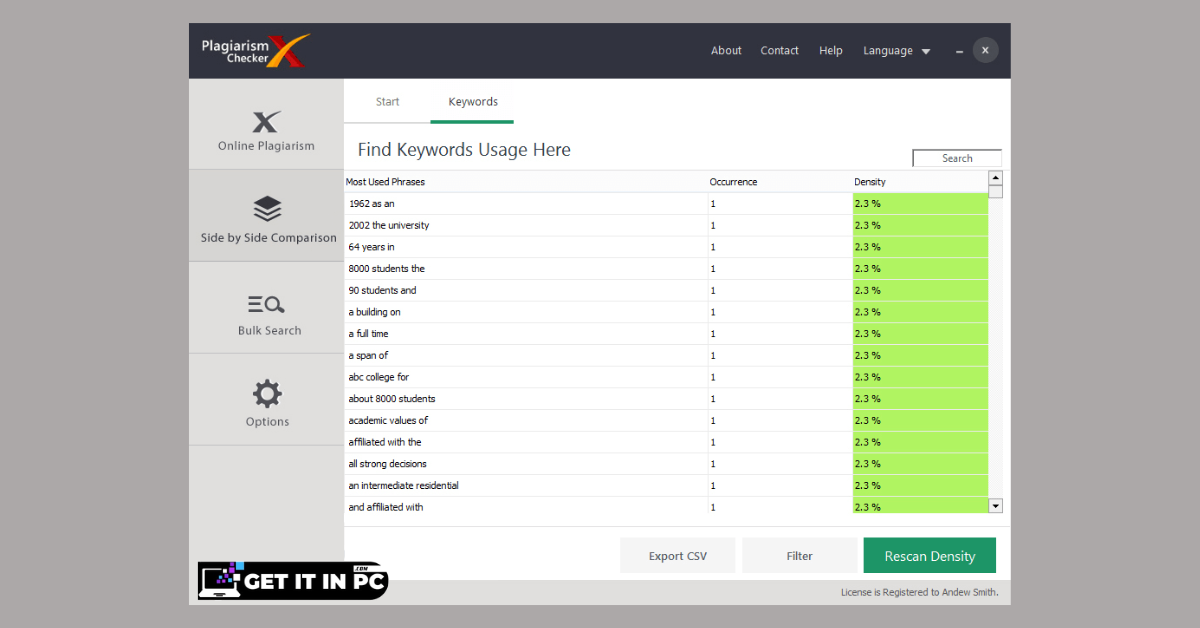Select the phrase 'a building on'

click(x=374, y=312)
